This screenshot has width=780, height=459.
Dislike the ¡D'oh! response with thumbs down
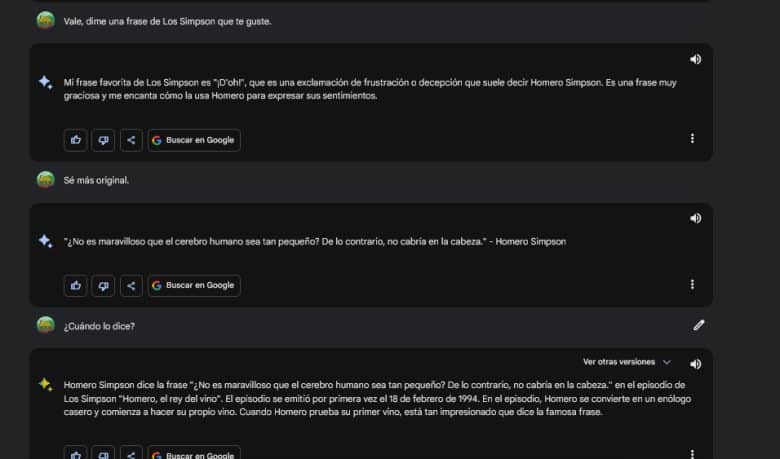[x=103, y=140]
